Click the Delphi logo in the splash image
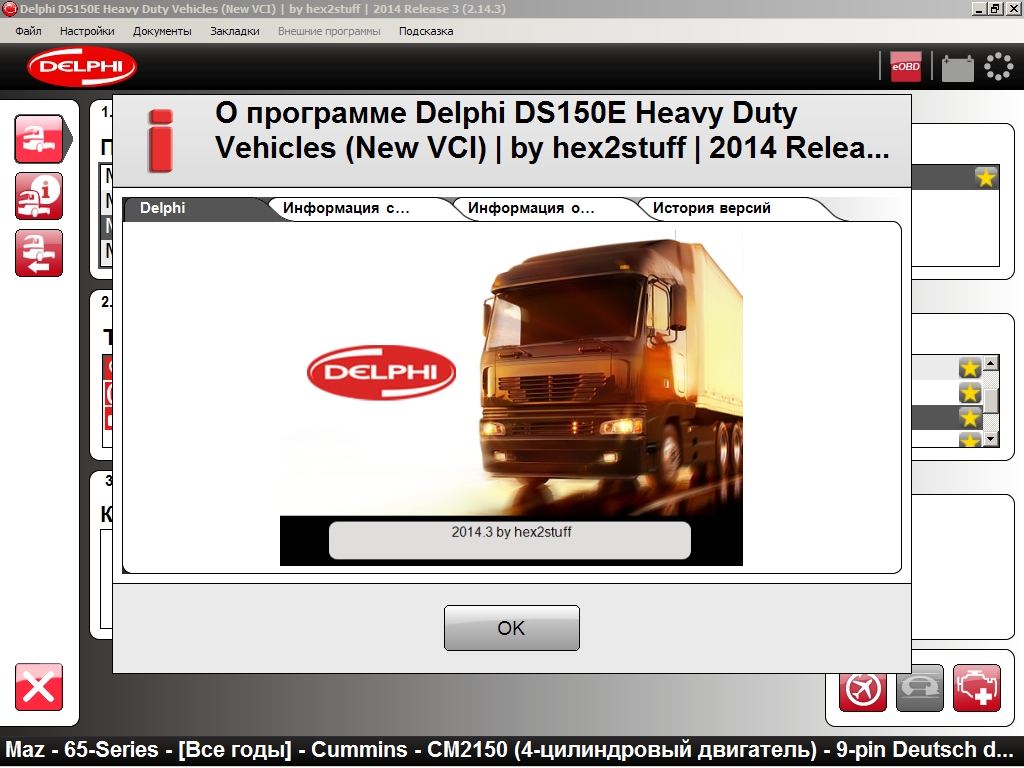Screen dimensions: 1024x768 point(381,372)
